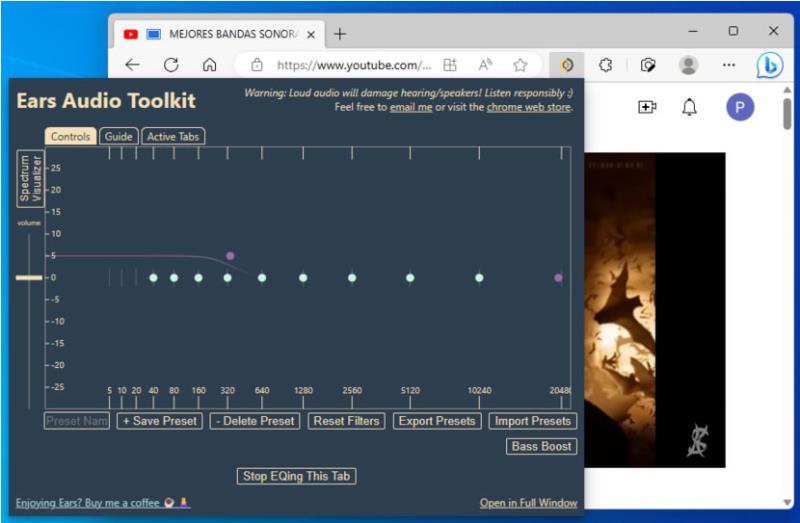Follow the Open in Full Window link
Image resolution: width=800 pixels, height=523 pixels.
[x=528, y=503]
